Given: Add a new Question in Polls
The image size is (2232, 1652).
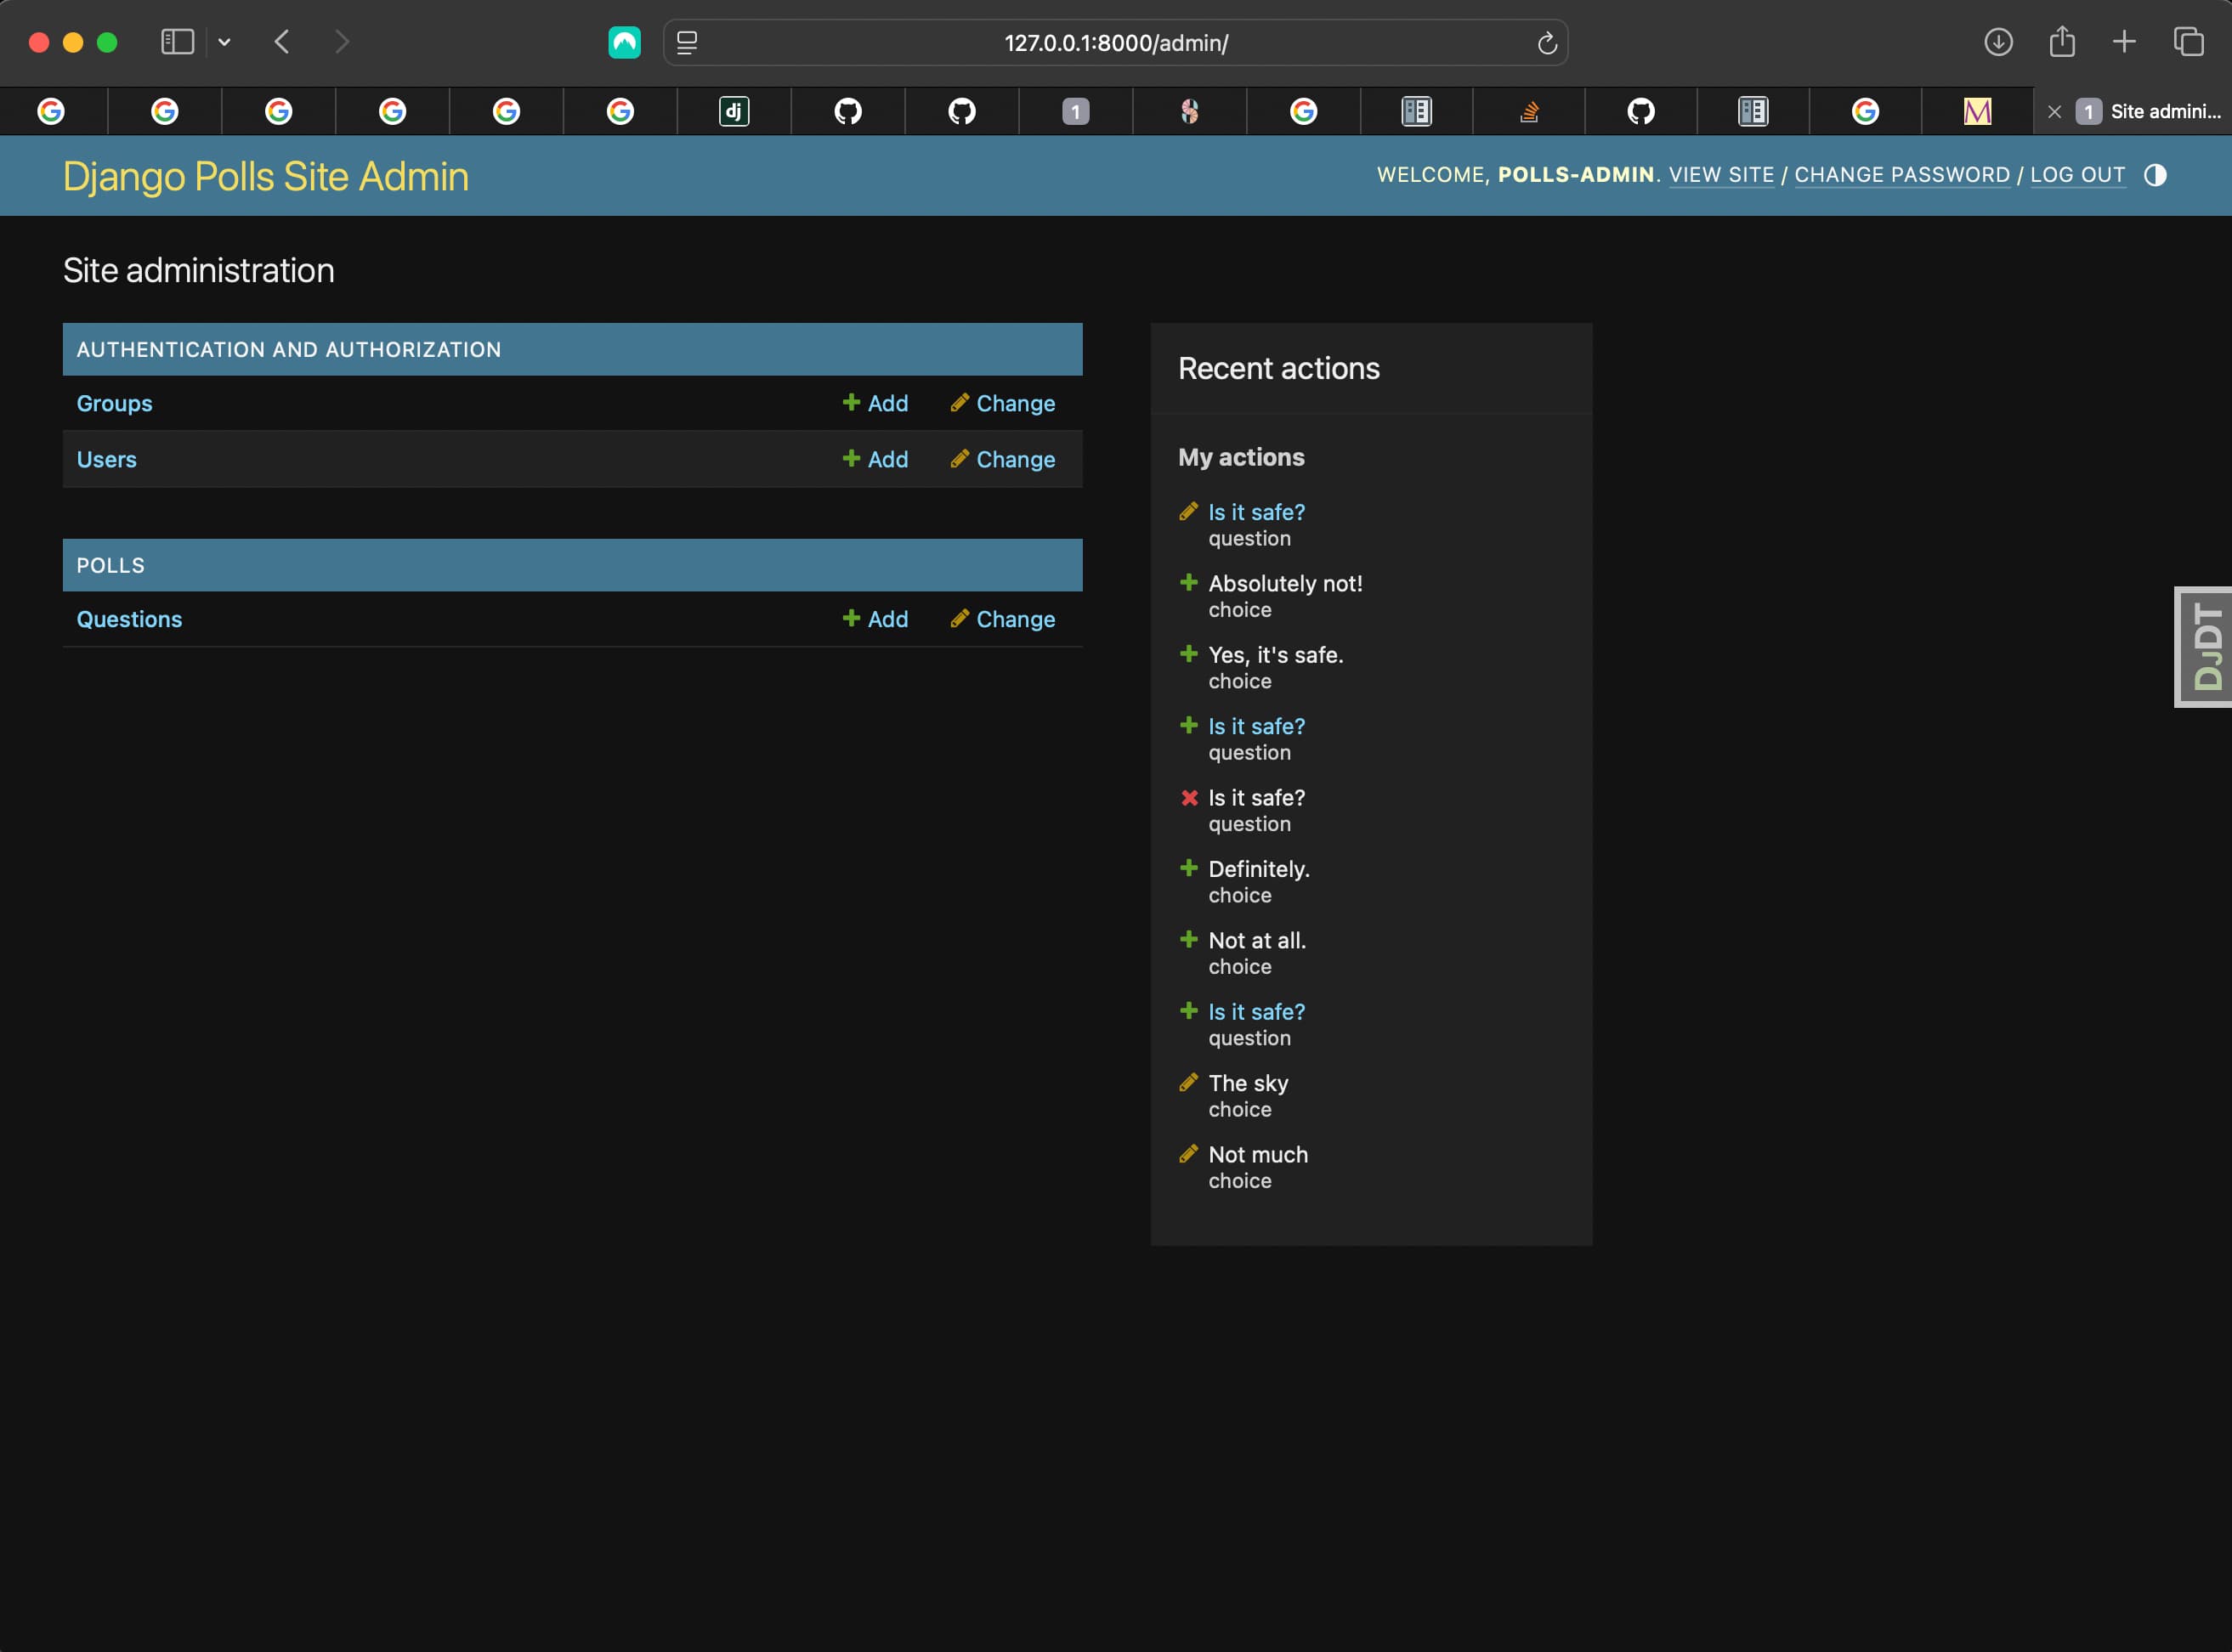Looking at the screenshot, I should coord(875,619).
